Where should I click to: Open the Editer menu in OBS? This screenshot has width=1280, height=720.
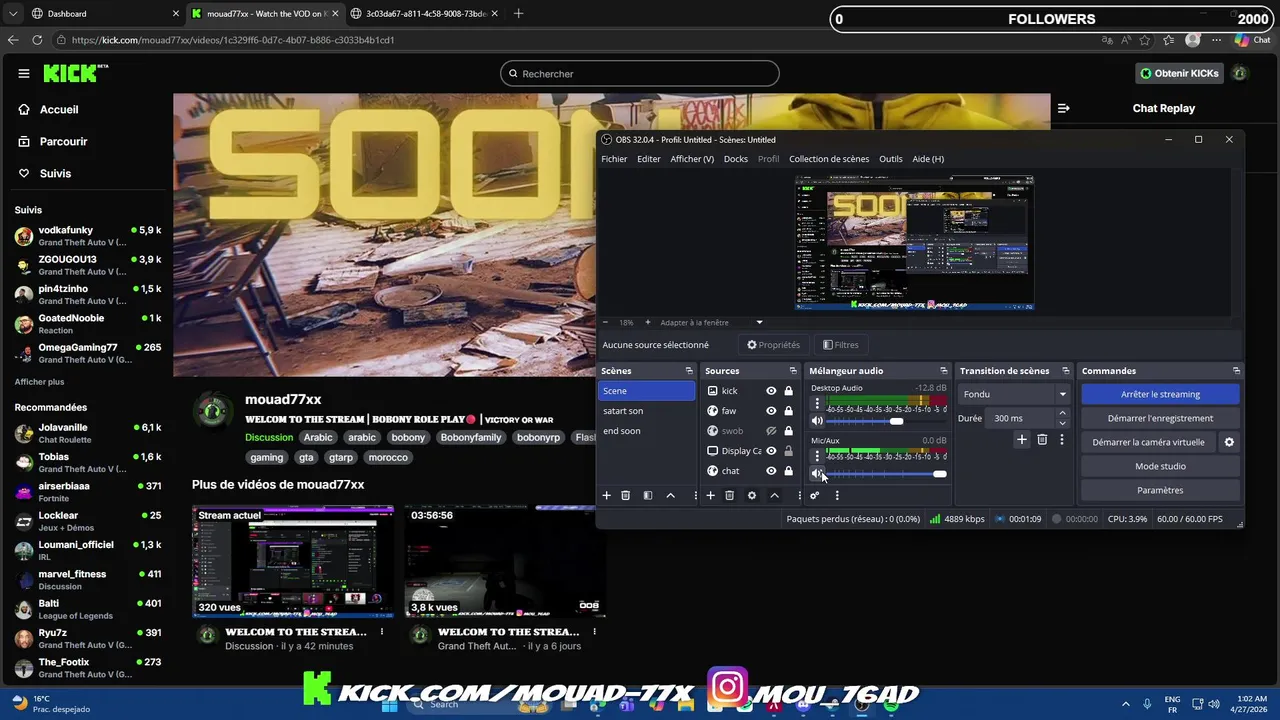[x=649, y=159]
